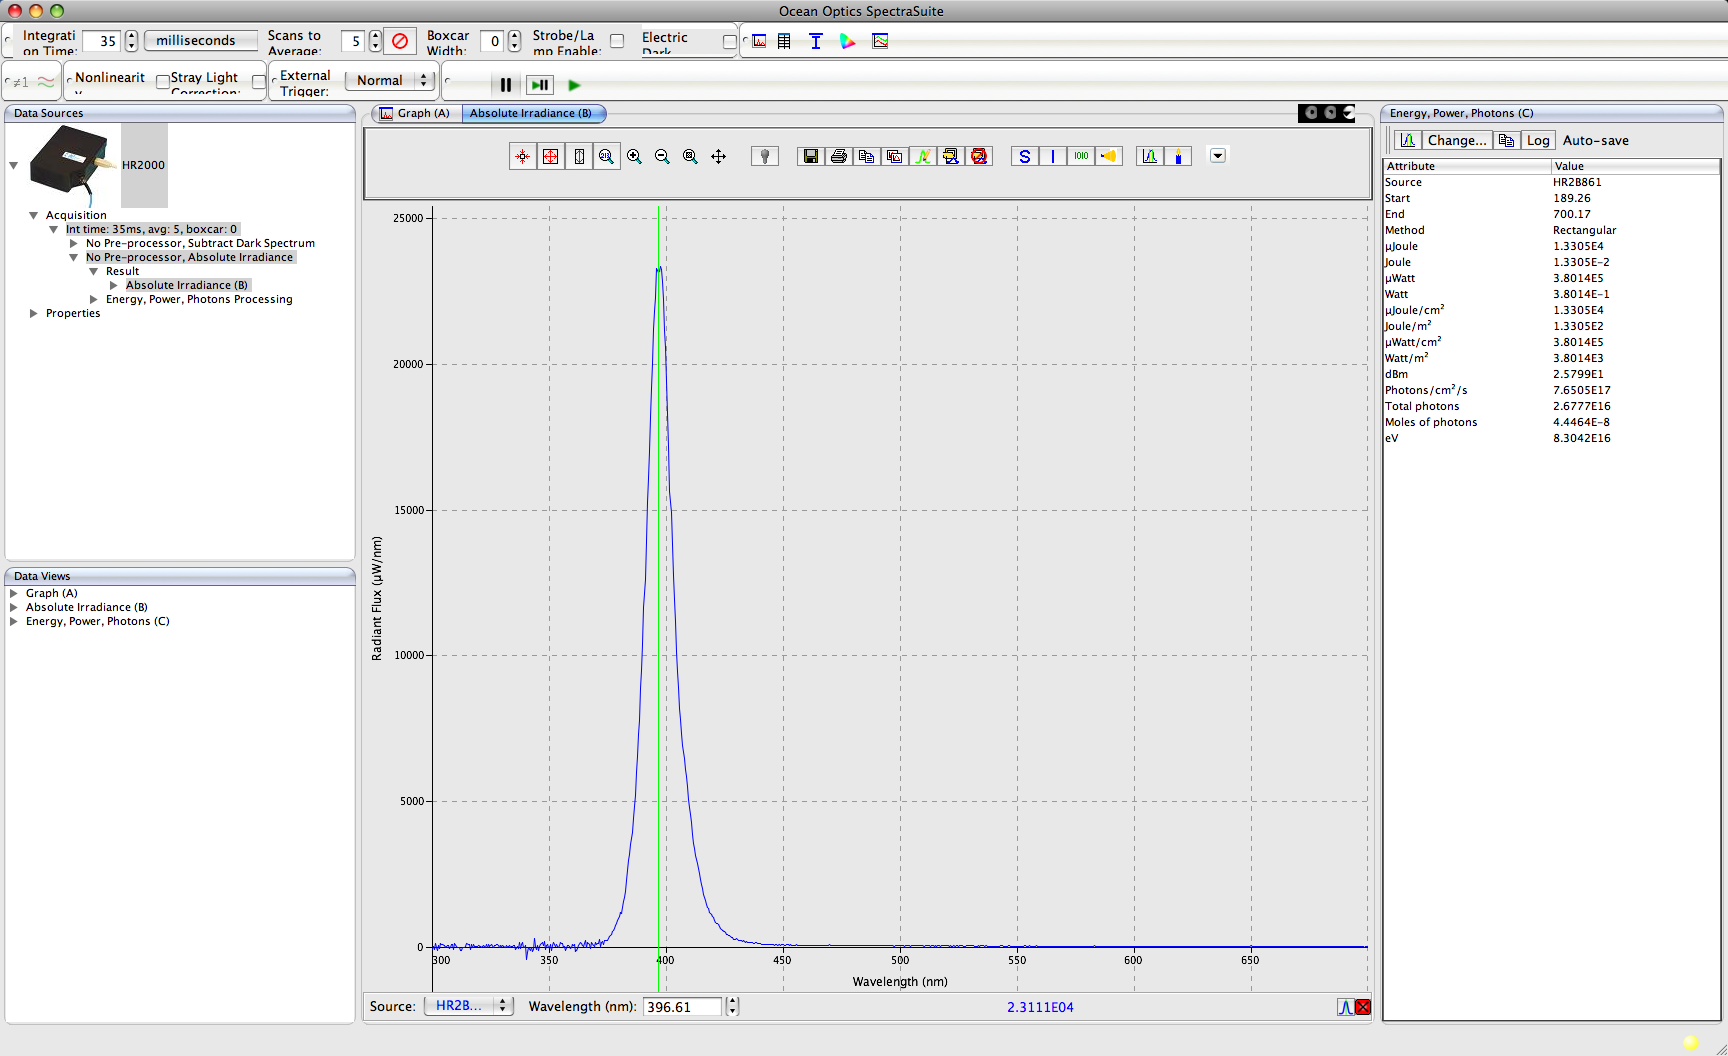Select the HR2000 spectrometer thumbnail

click(75, 165)
